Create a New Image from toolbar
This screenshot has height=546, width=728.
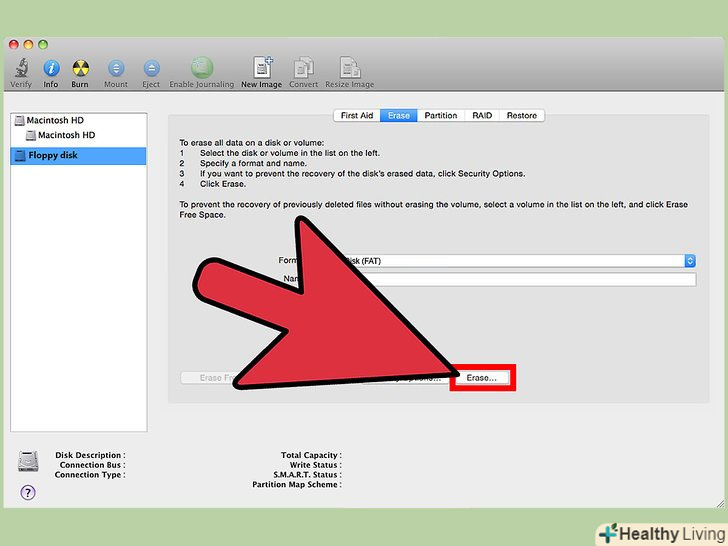[x=262, y=68]
